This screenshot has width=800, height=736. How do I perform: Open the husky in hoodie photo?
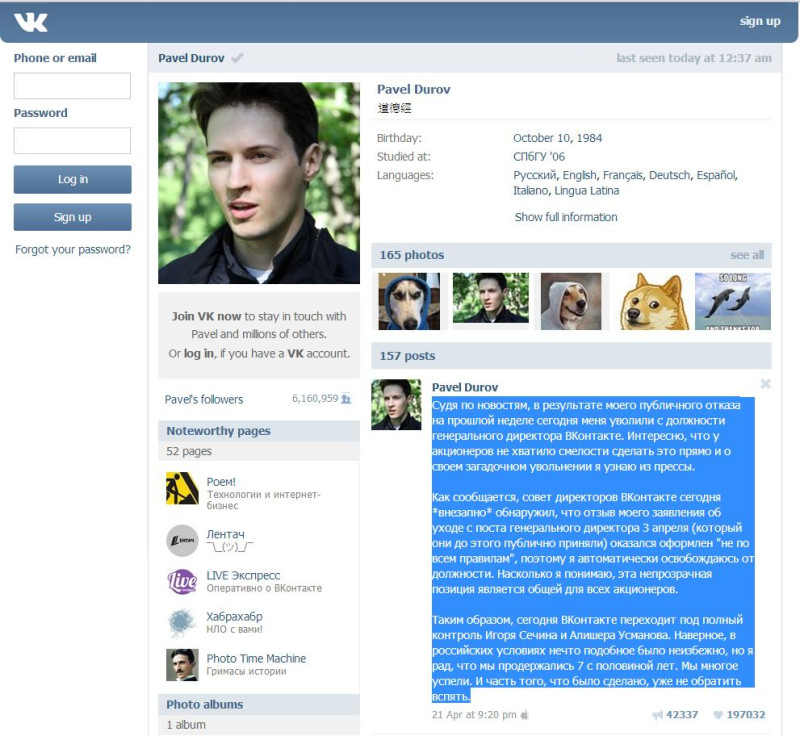pos(409,301)
